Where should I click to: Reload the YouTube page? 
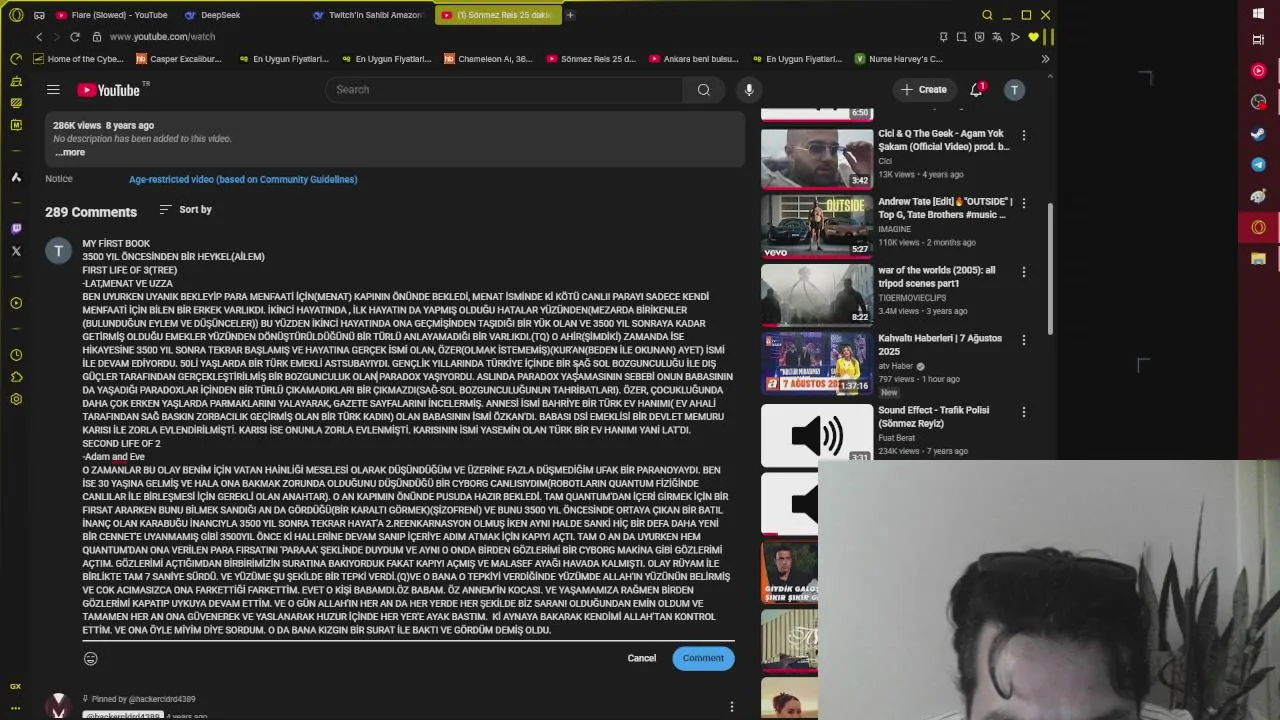(75, 37)
